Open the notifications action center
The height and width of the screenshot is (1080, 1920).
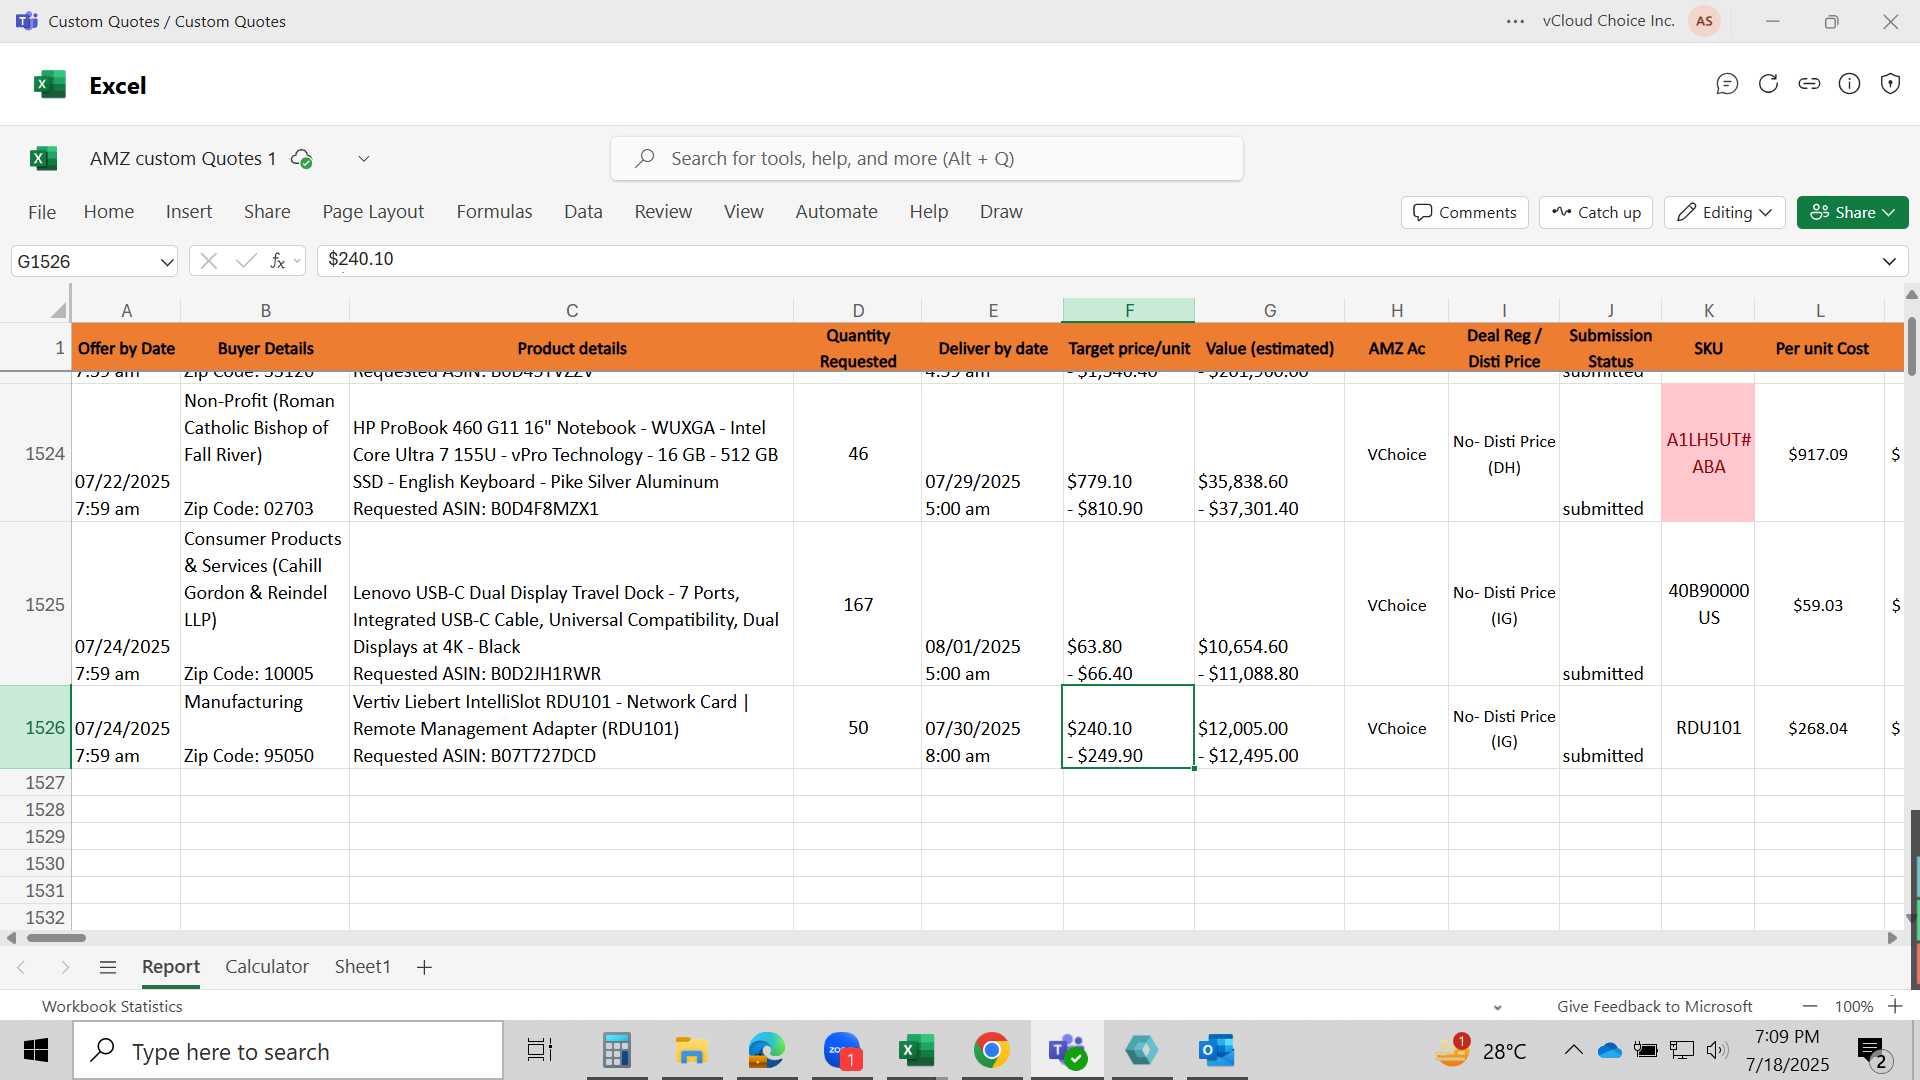coord(1873,1051)
